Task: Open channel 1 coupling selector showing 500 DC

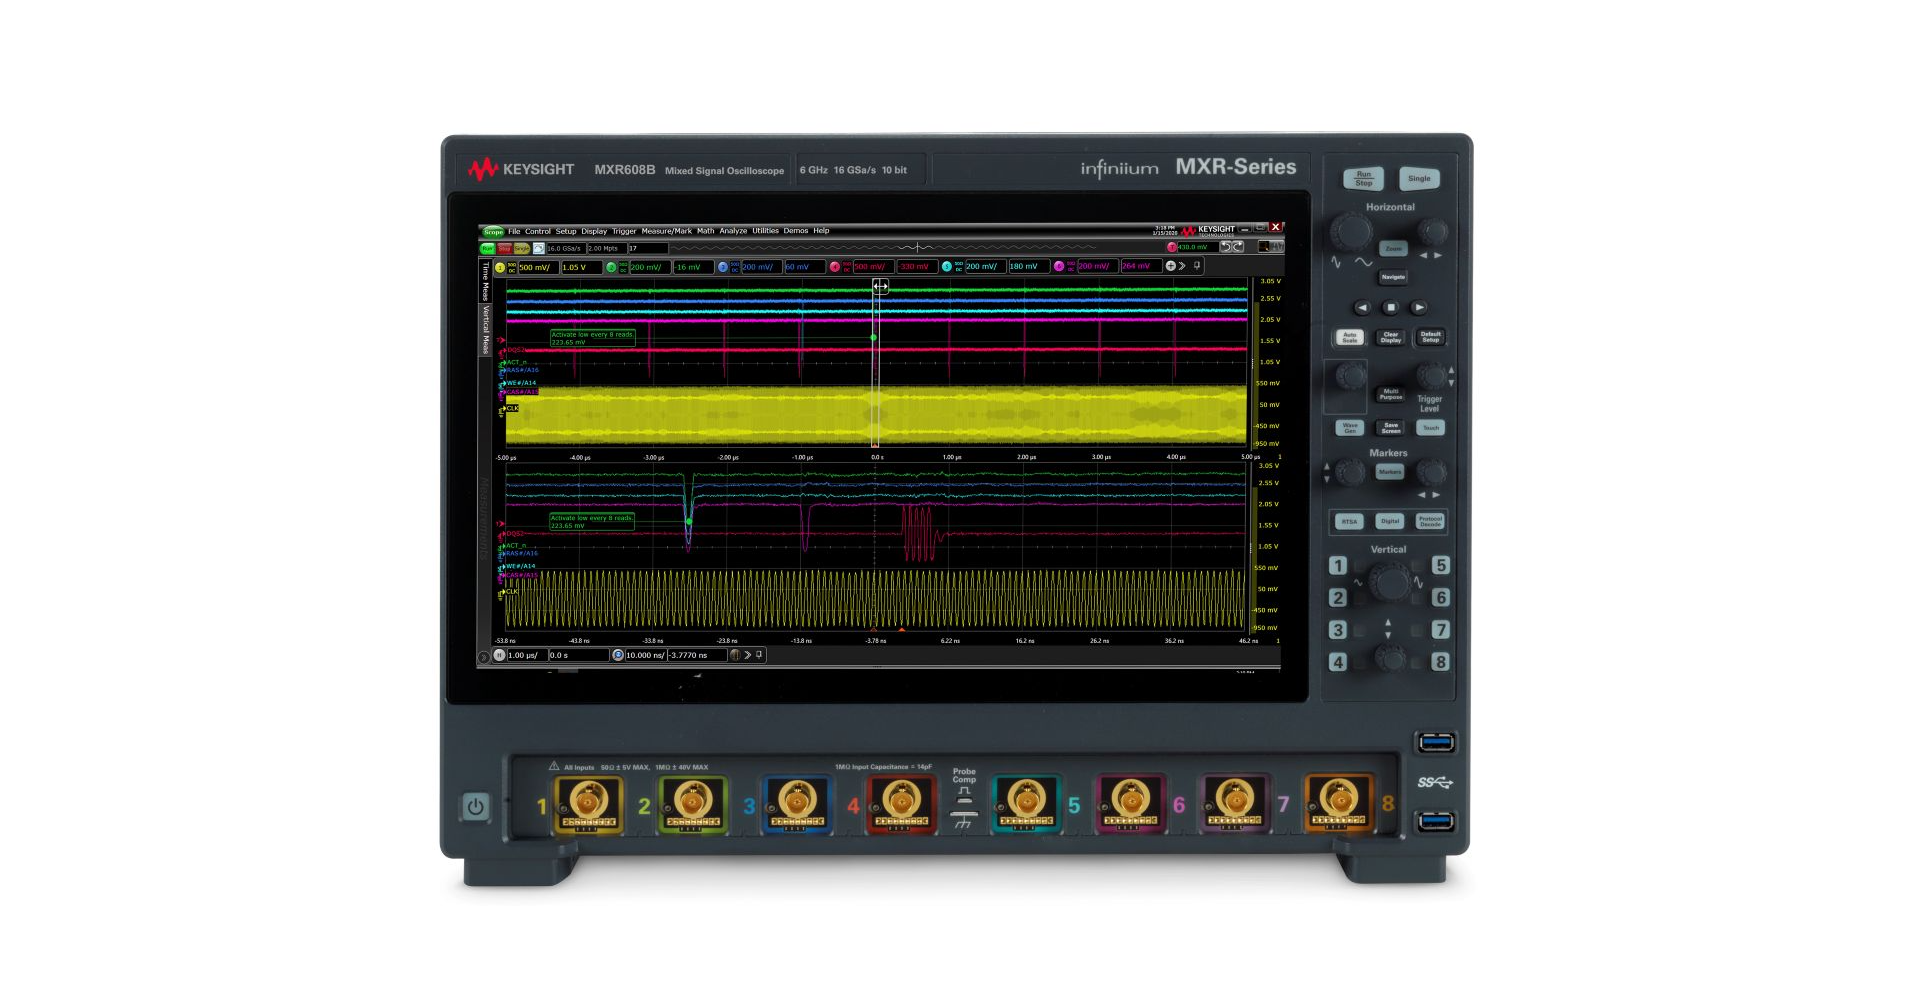Action: pos(512,266)
